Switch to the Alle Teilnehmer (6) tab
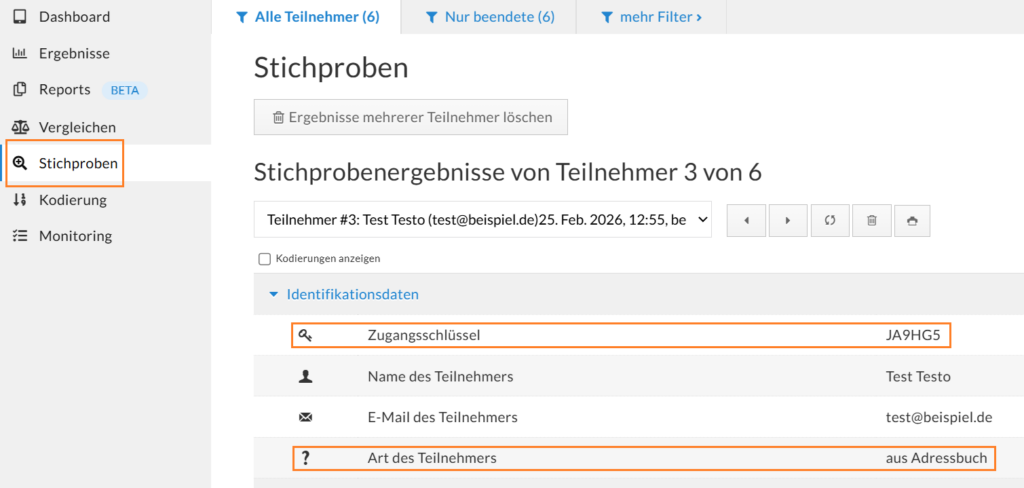This screenshot has width=1024, height=488. (306, 17)
